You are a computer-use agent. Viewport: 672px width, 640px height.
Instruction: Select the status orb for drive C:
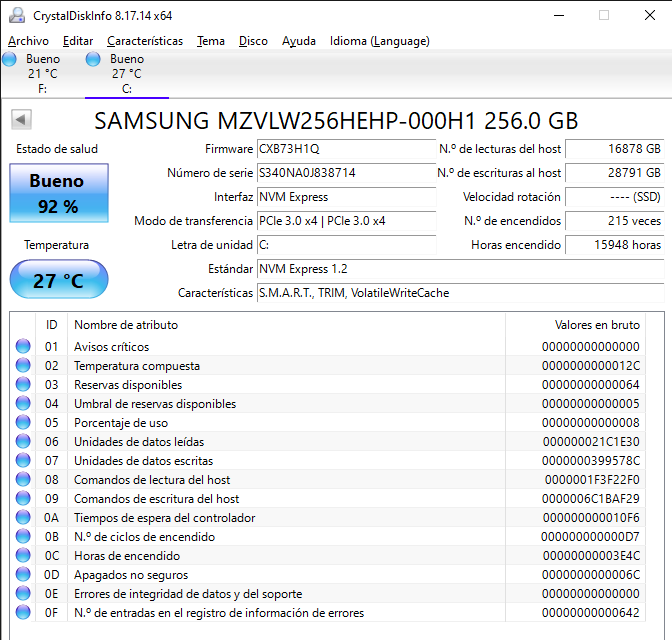[94, 60]
